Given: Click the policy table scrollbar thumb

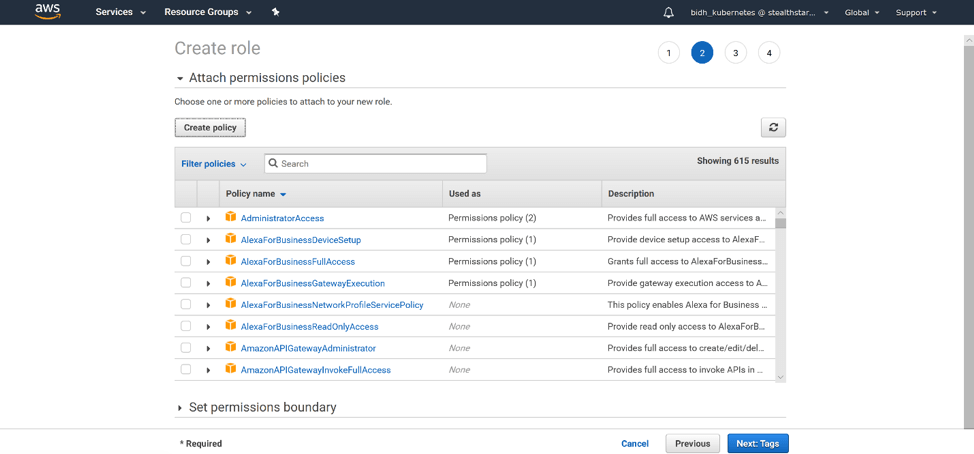Looking at the screenshot, I should click(x=780, y=224).
